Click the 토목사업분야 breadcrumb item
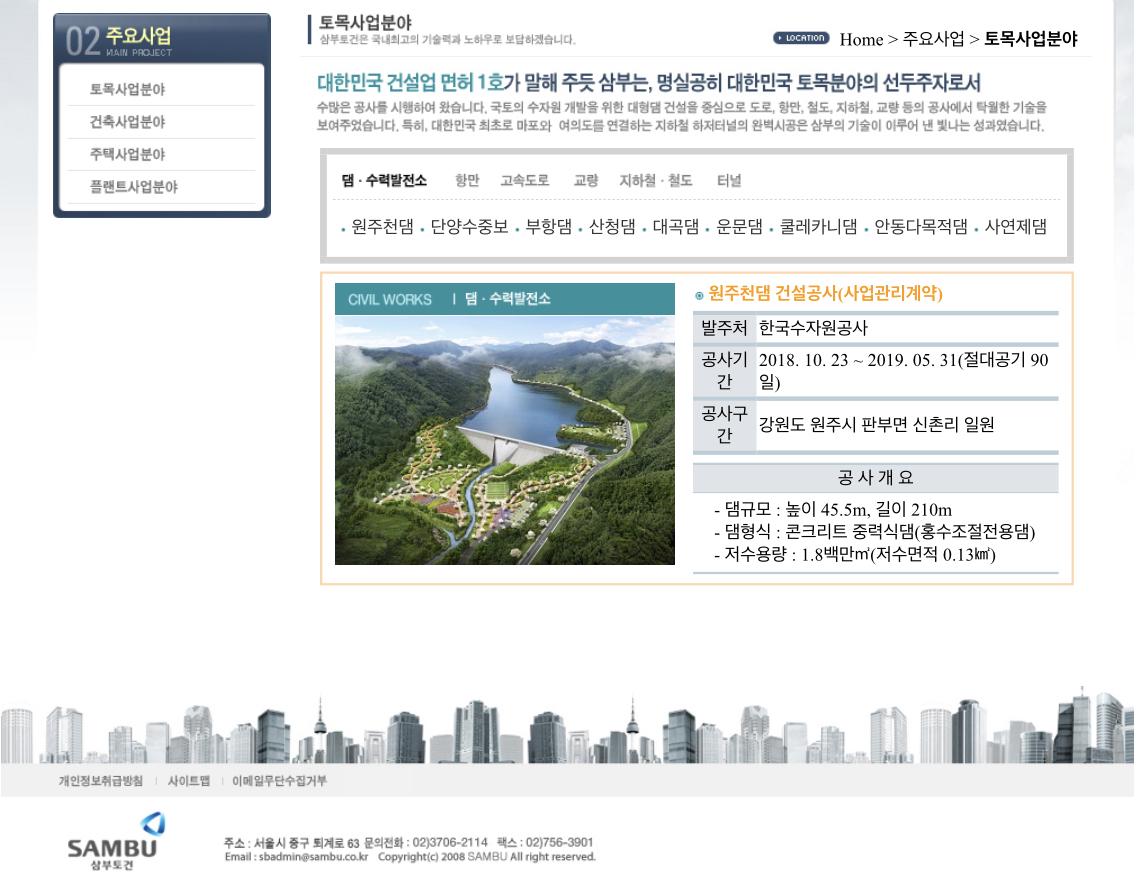 pyautogui.click(x=1031, y=39)
